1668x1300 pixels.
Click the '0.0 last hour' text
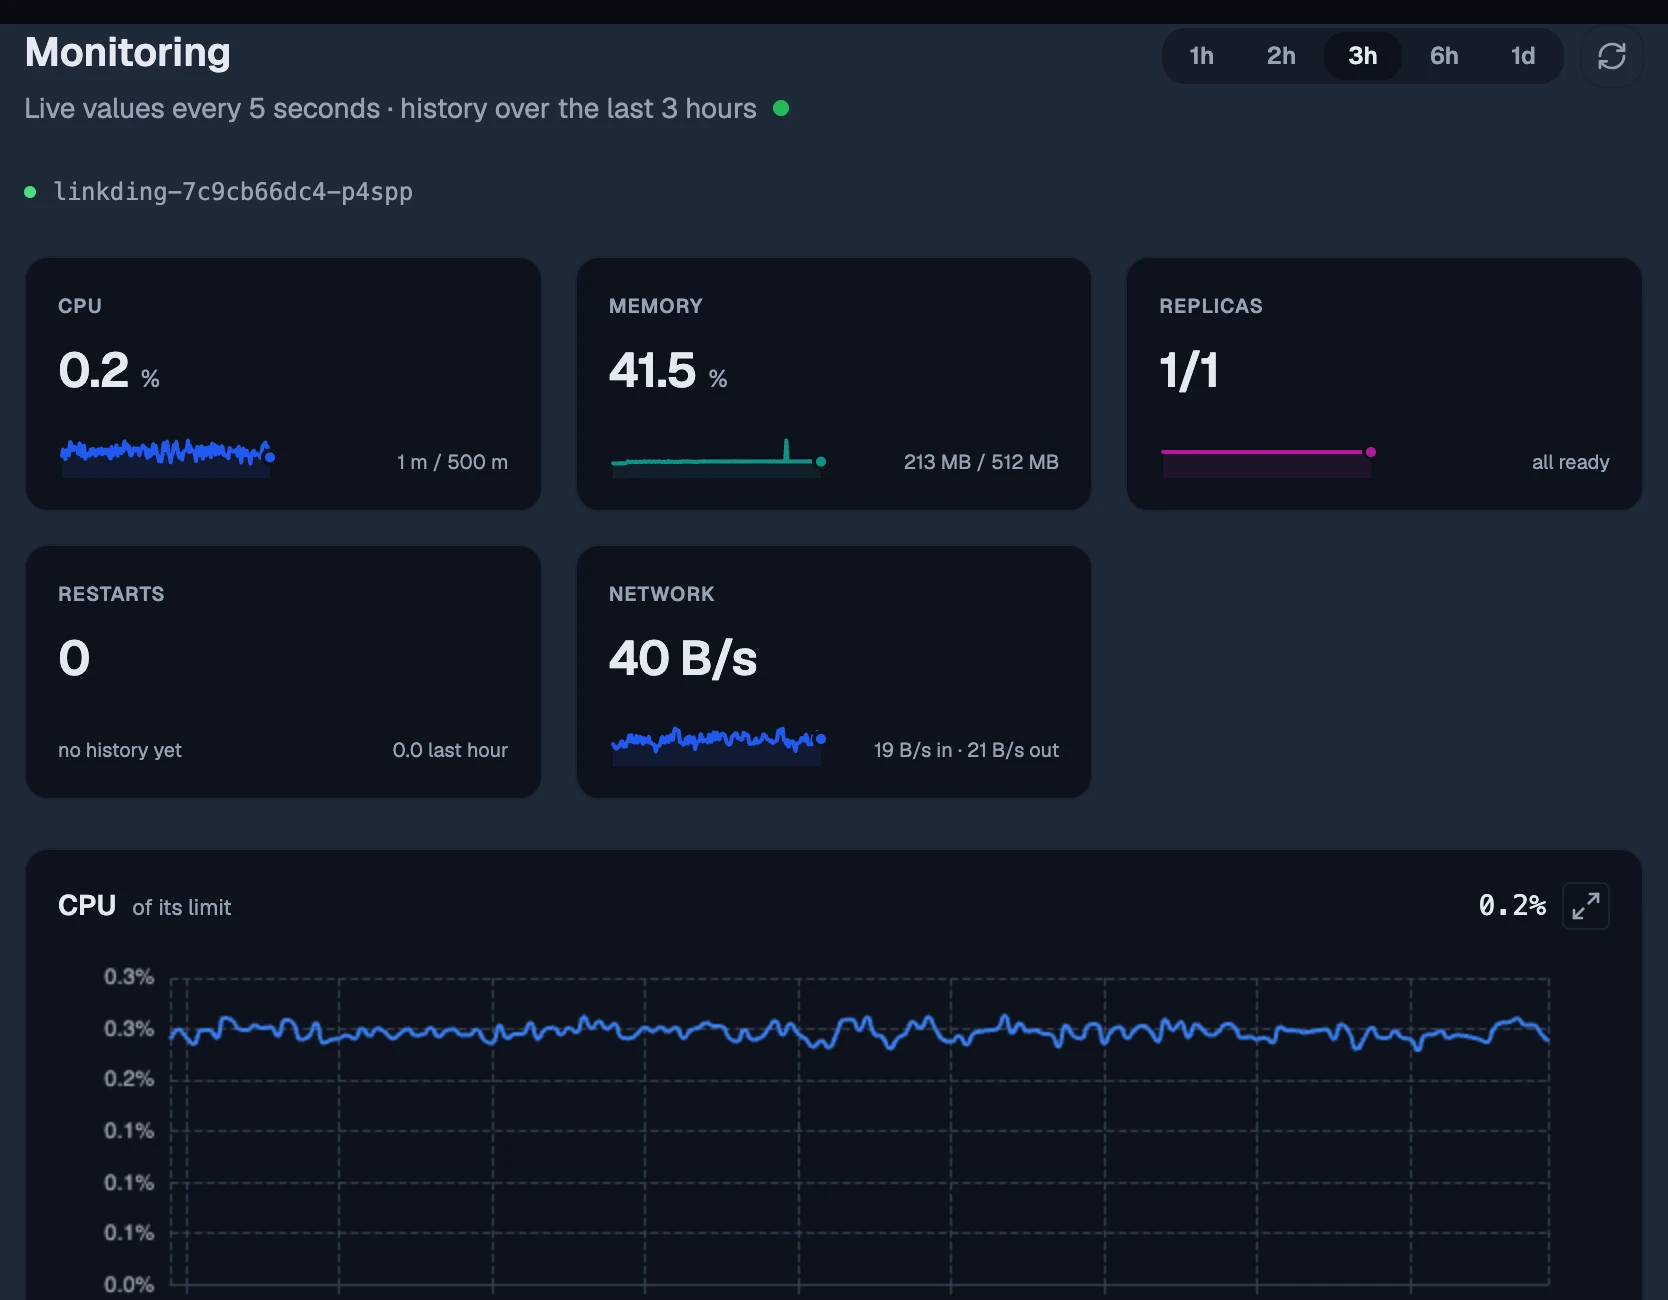click(450, 750)
